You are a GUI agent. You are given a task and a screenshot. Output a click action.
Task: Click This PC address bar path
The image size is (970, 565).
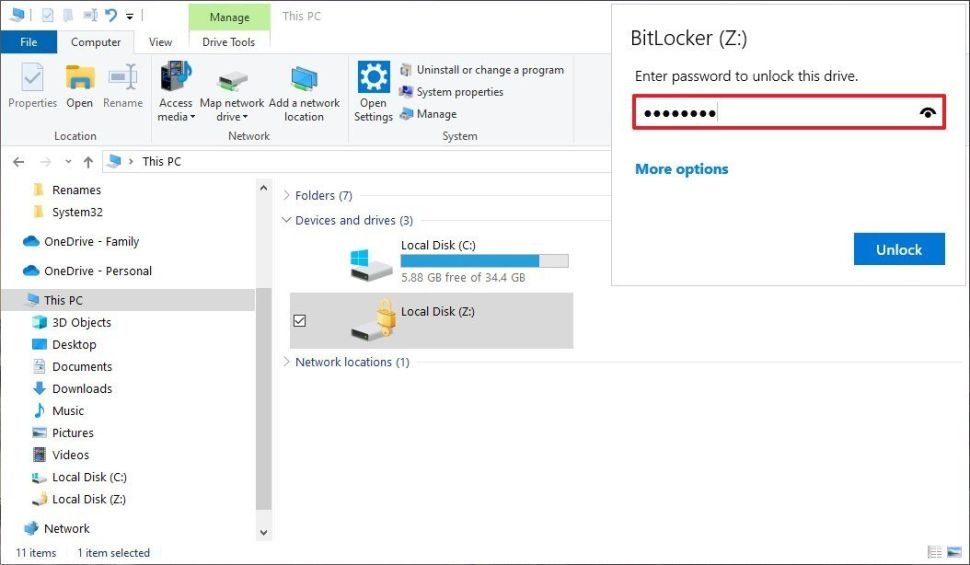click(161, 162)
